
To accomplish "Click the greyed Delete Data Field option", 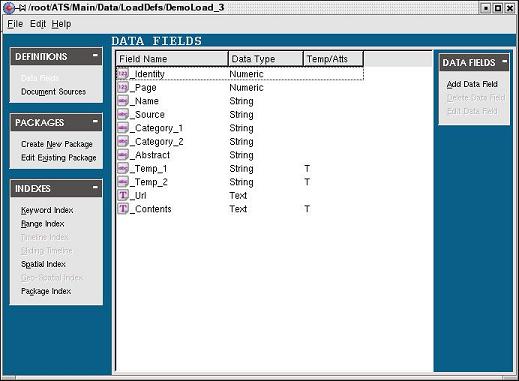I will tap(476, 98).
